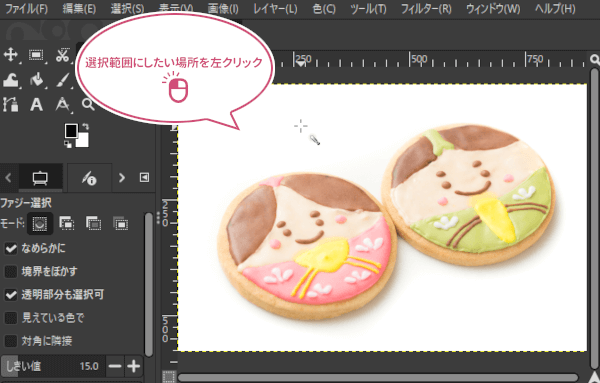
Task: Click the white background color swatch
Action: (x=83, y=142)
